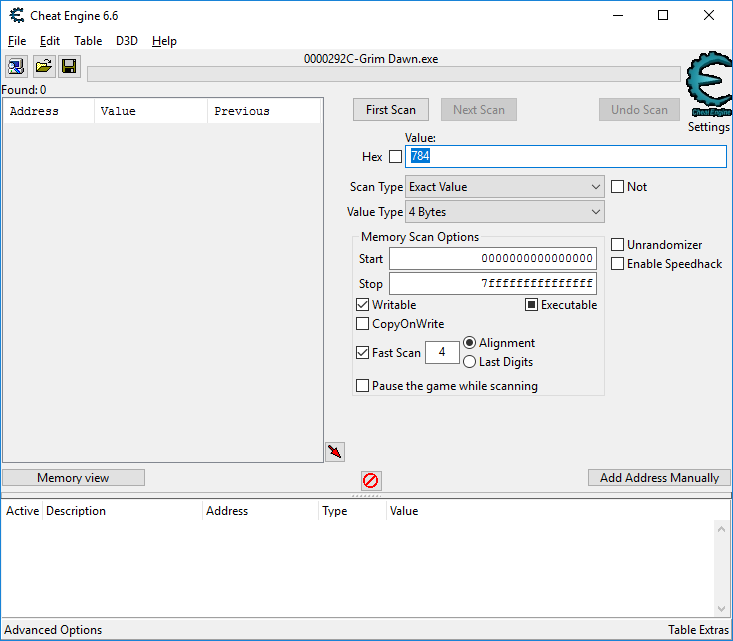The image size is (733, 641).
Task: Enable the CopyOnWrite checkbox
Action: (362, 324)
